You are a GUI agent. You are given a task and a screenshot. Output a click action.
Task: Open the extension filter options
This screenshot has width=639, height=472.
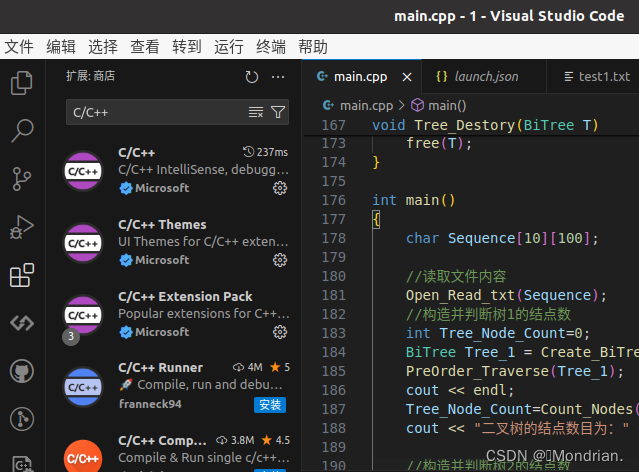tap(278, 112)
